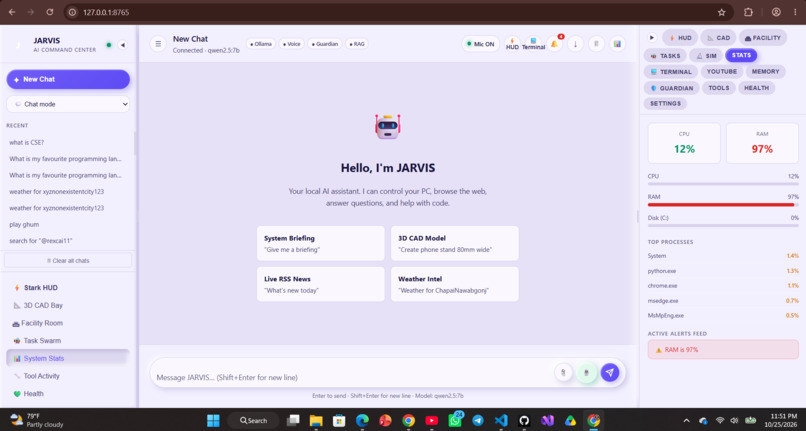Switch to the SETTINGS tab
The height and width of the screenshot is (431, 806).
point(665,103)
